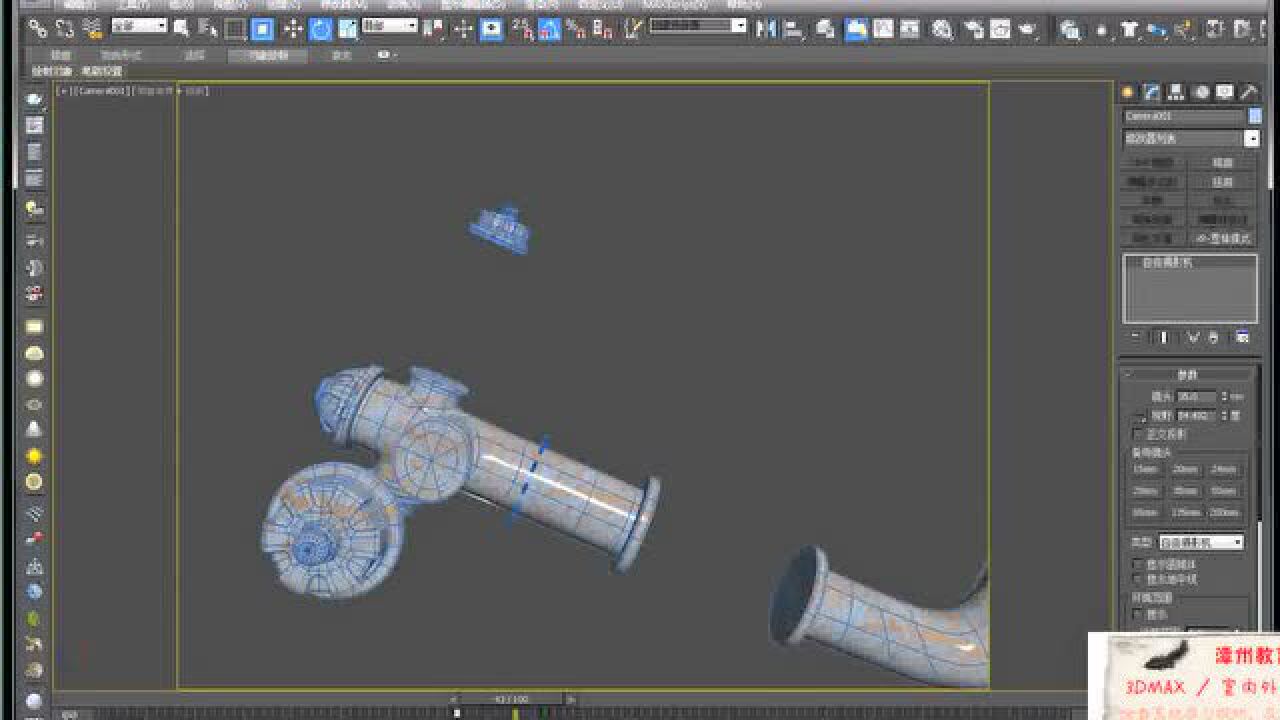This screenshot has width=1280, height=720.
Task: Activate the Select Object tool
Action: (181, 29)
